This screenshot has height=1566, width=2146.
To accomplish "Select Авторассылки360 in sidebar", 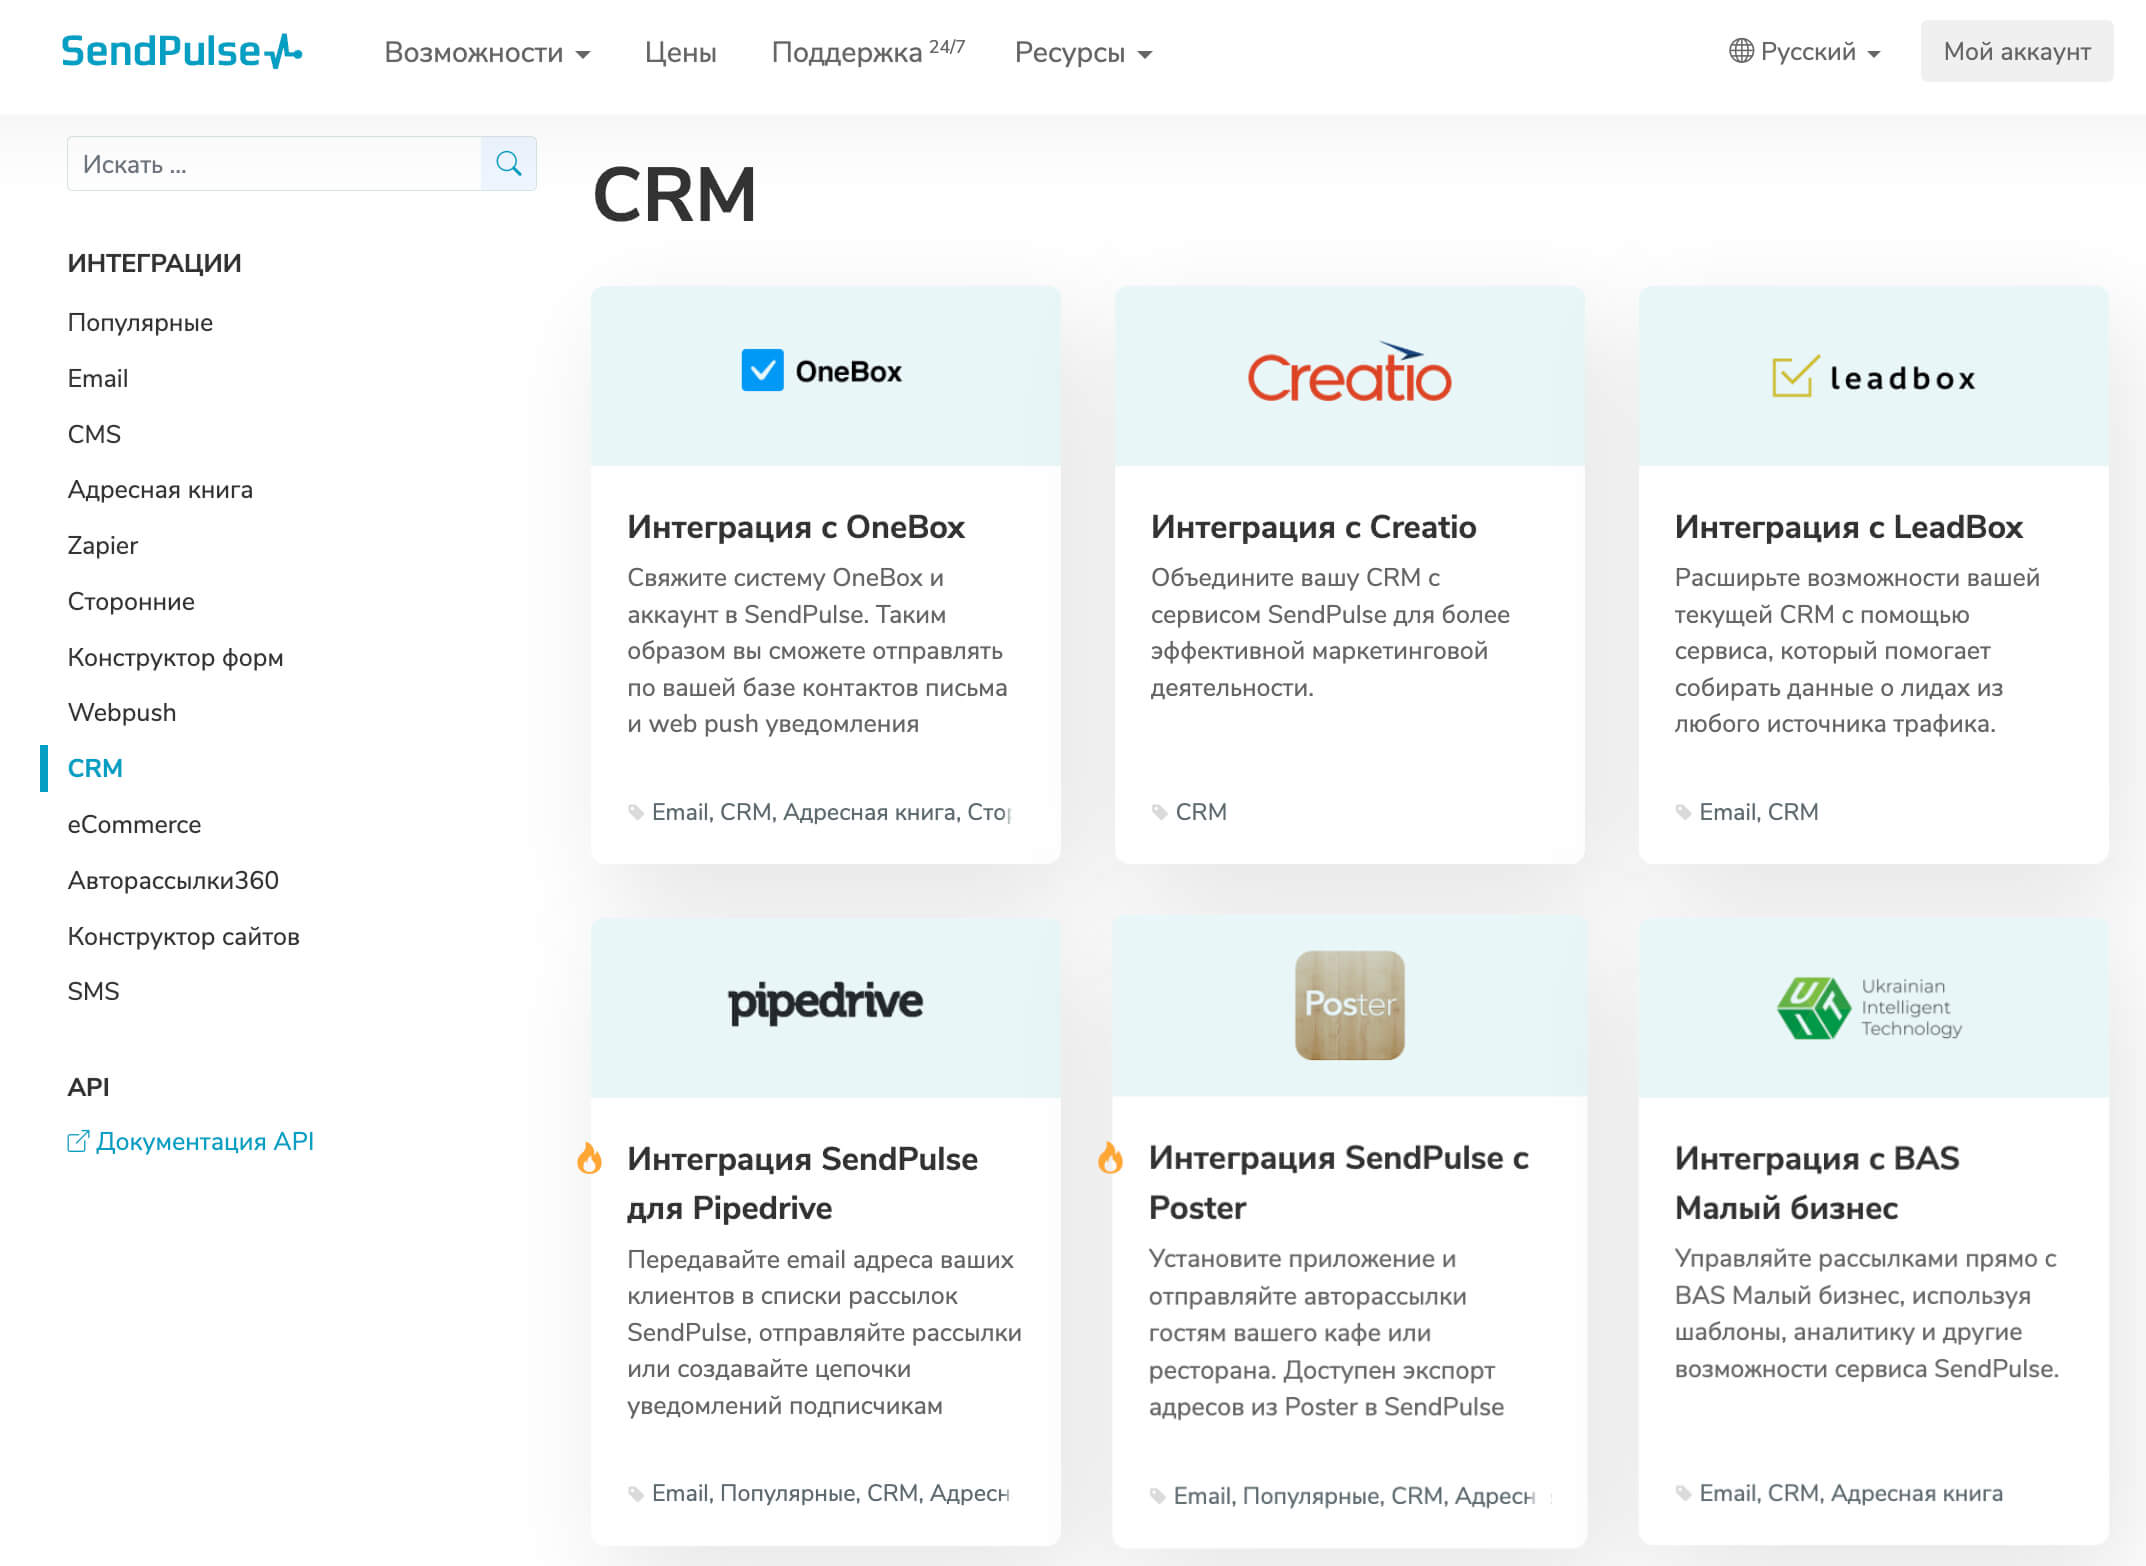I will [x=173, y=880].
